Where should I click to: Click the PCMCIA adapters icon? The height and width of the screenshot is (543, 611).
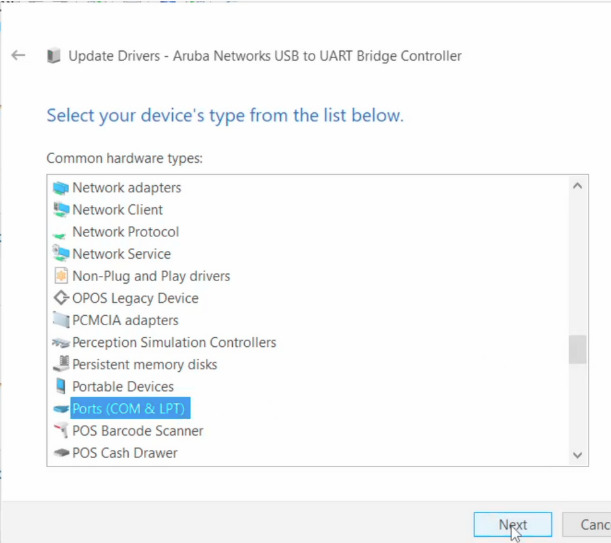[x=61, y=320]
